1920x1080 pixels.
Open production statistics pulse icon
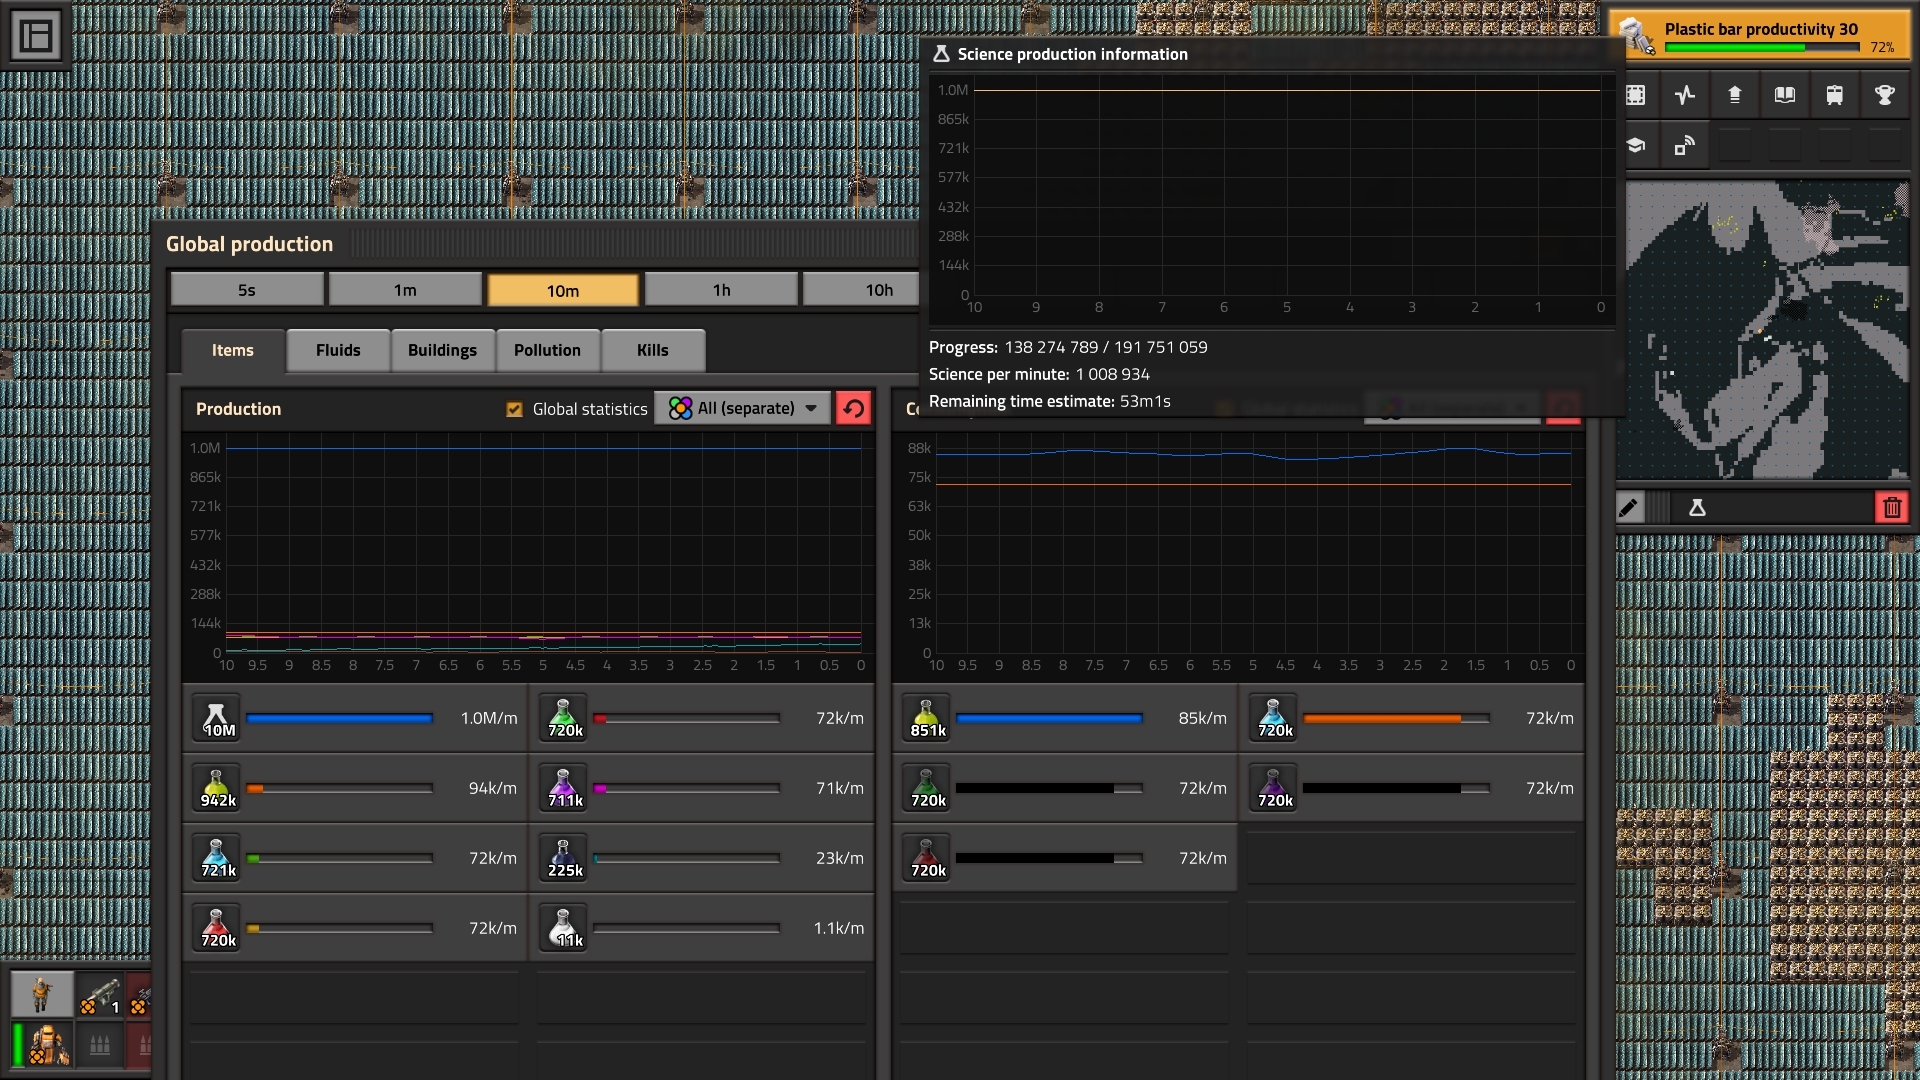pyautogui.click(x=1685, y=95)
